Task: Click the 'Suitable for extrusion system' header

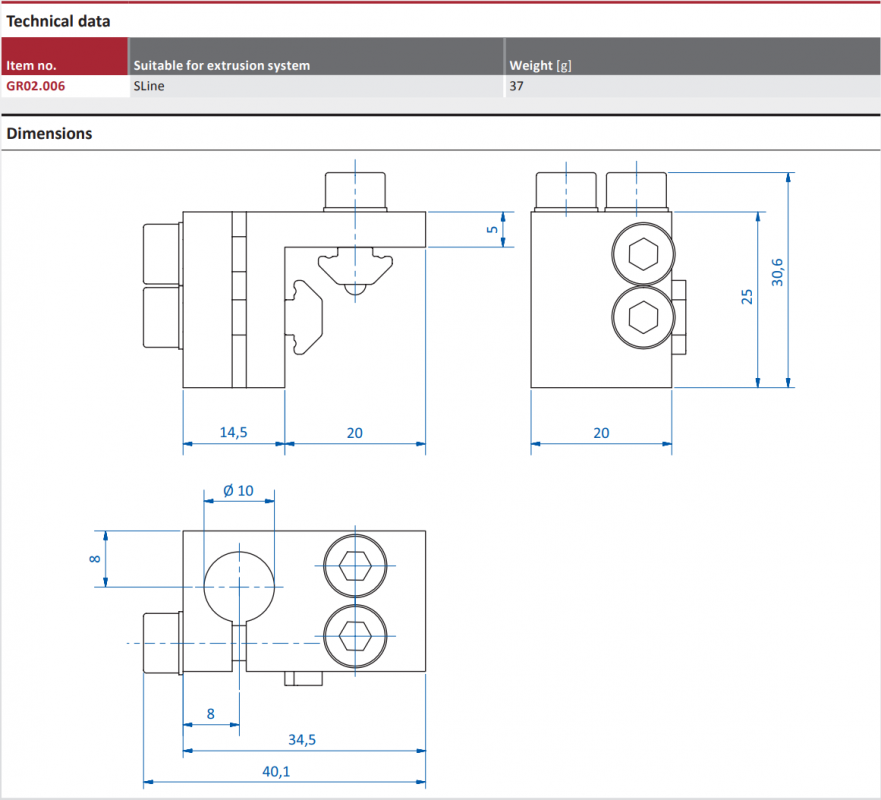Action: pos(316,56)
